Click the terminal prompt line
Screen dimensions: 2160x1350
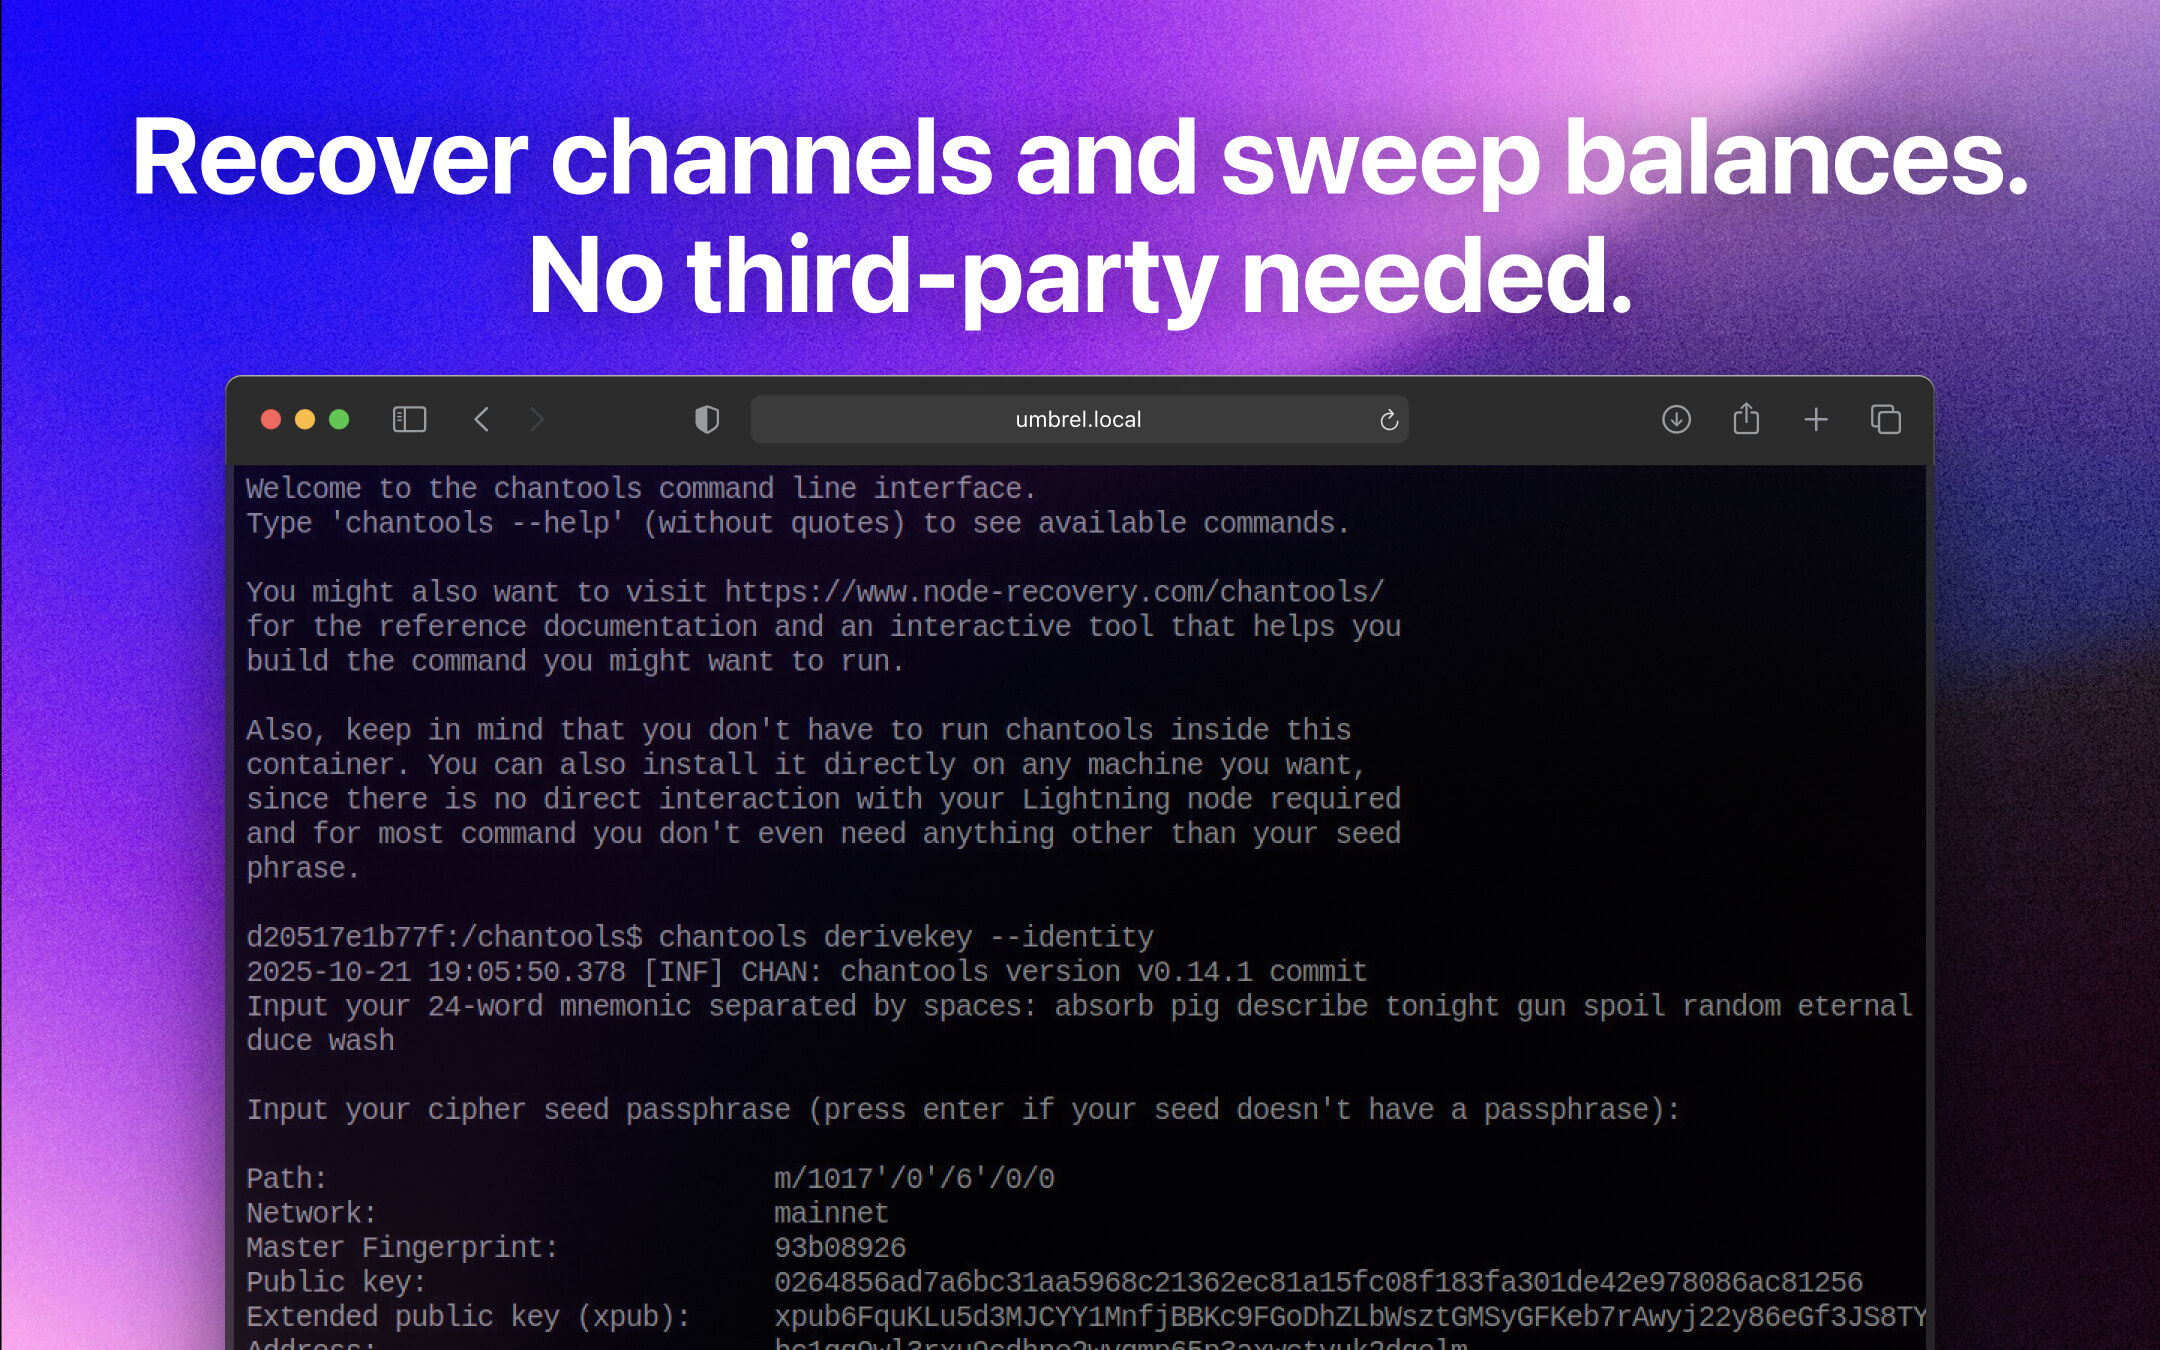(445, 936)
